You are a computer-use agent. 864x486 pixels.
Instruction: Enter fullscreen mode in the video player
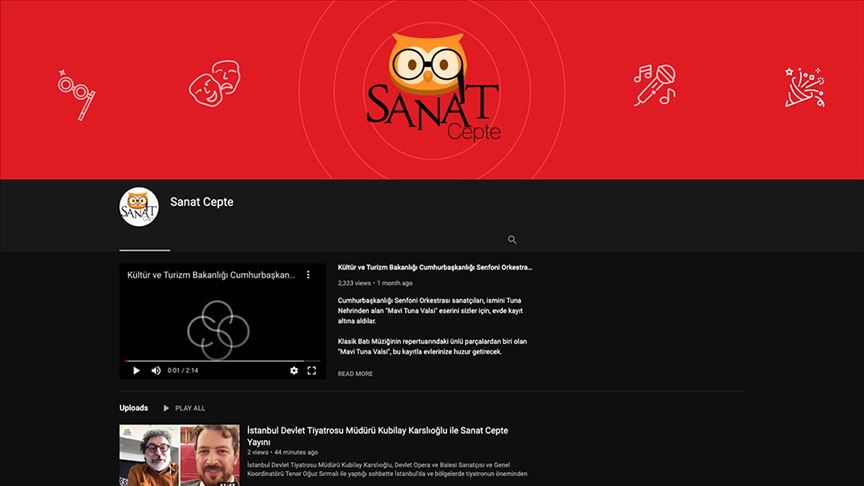pos(312,370)
